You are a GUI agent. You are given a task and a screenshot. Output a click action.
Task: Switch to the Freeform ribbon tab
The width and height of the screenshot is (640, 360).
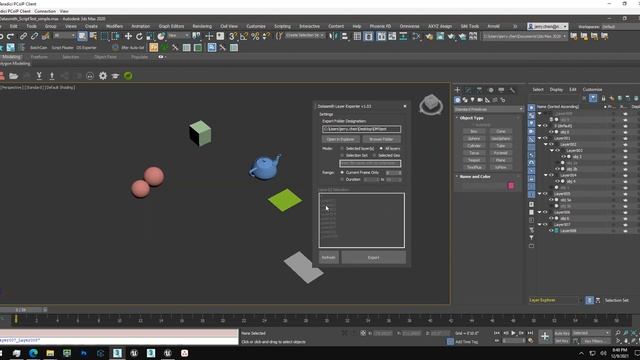(x=39, y=57)
